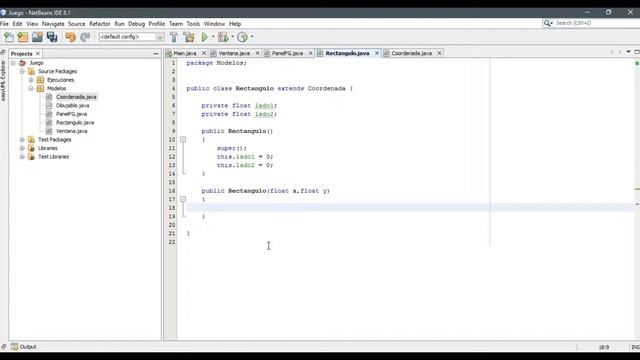Click the search magnifier icon
Image resolution: width=640 pixels, height=360 pixels.
[547, 23]
